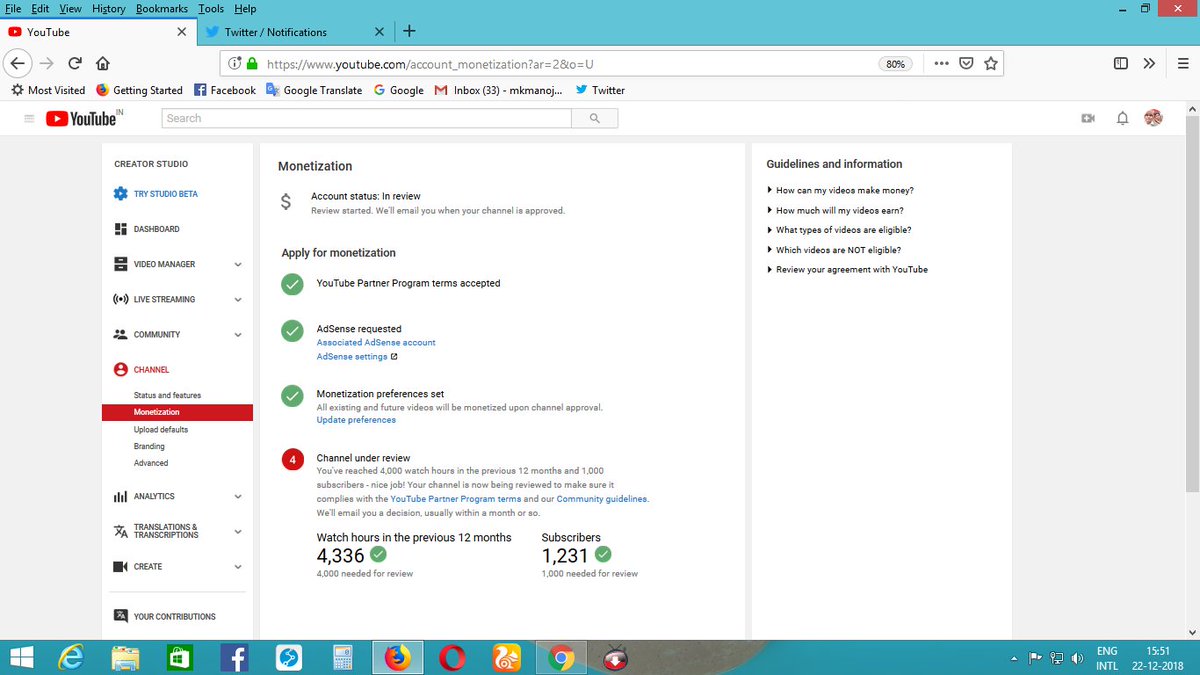This screenshot has height=675, width=1200.
Task: Expand "Review your agreement with YouTube"
Action: tap(847, 270)
